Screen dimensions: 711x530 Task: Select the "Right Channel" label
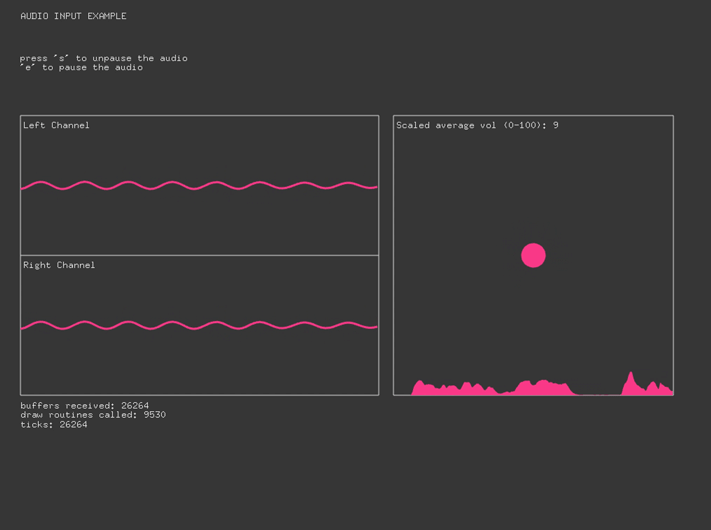pyautogui.click(x=59, y=265)
